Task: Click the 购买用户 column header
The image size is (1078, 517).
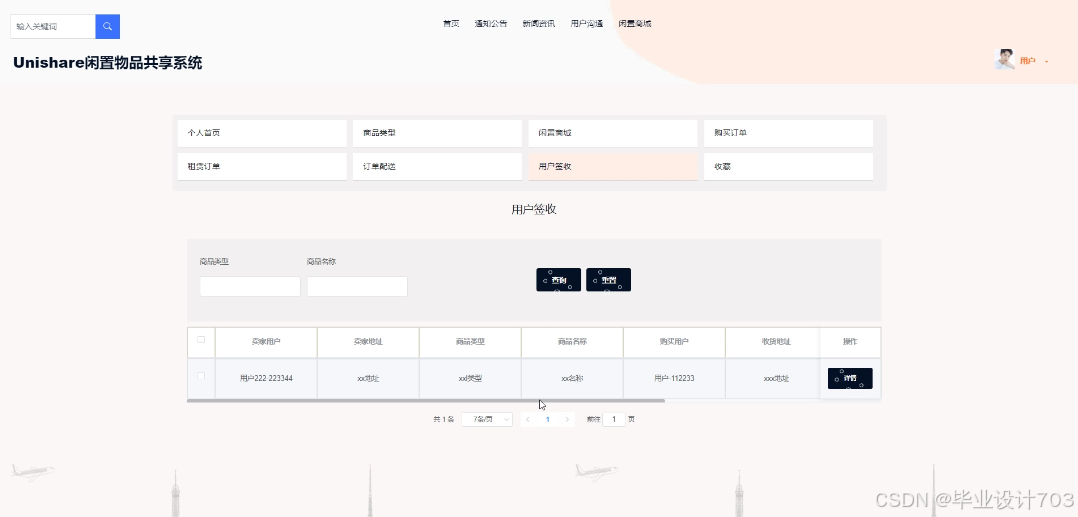Action: click(x=674, y=342)
